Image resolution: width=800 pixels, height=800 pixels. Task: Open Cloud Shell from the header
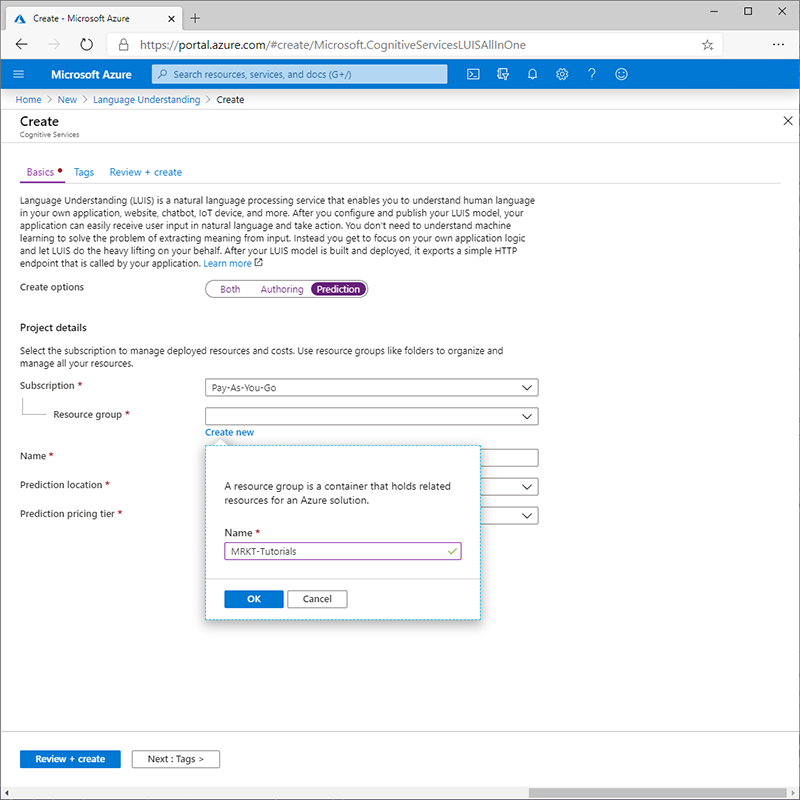click(473, 74)
